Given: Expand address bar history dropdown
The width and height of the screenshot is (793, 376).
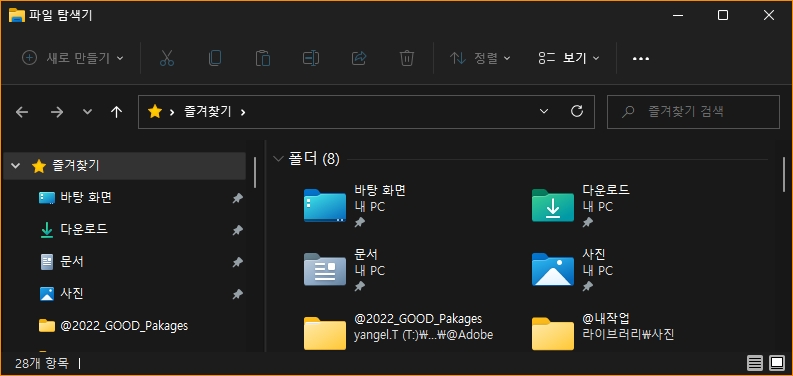Looking at the screenshot, I should point(544,111).
